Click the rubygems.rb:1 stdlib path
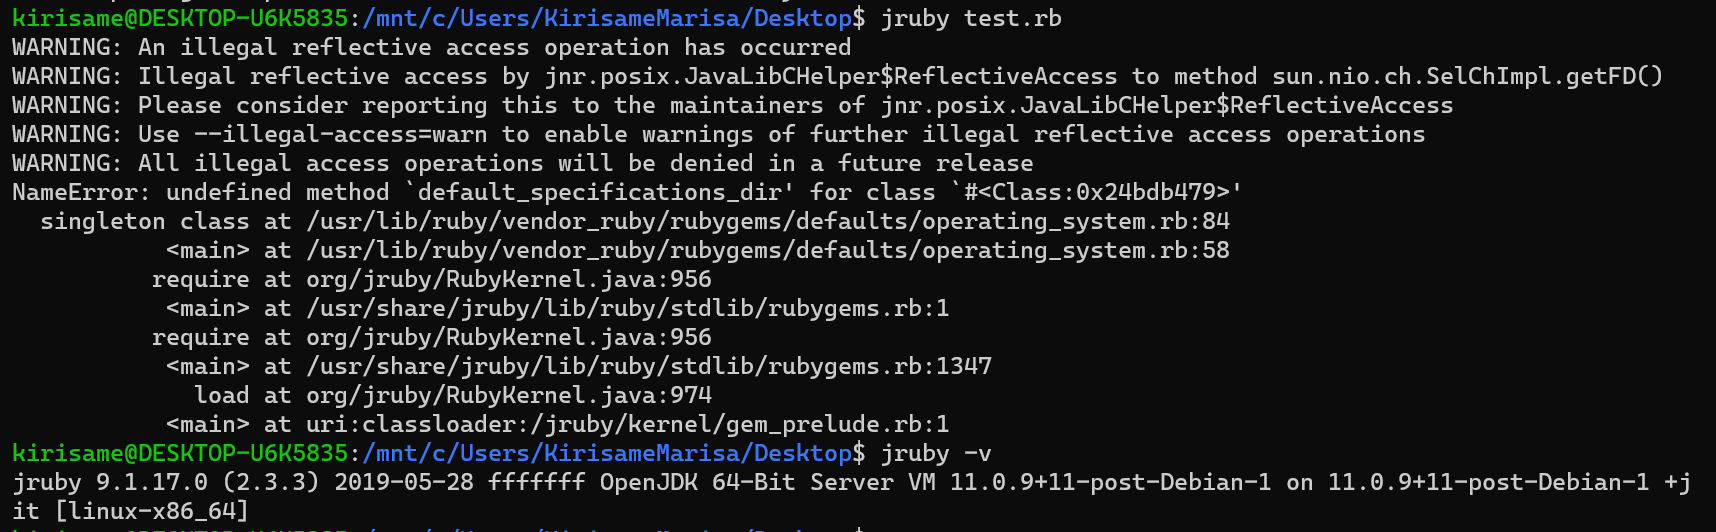Image resolution: width=1716 pixels, height=532 pixels. click(x=628, y=309)
